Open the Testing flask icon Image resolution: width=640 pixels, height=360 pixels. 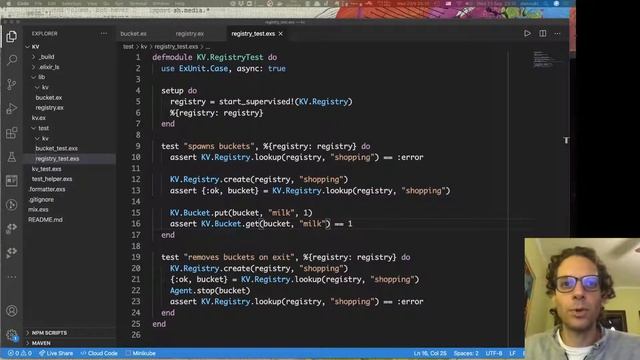[x=12, y=157]
